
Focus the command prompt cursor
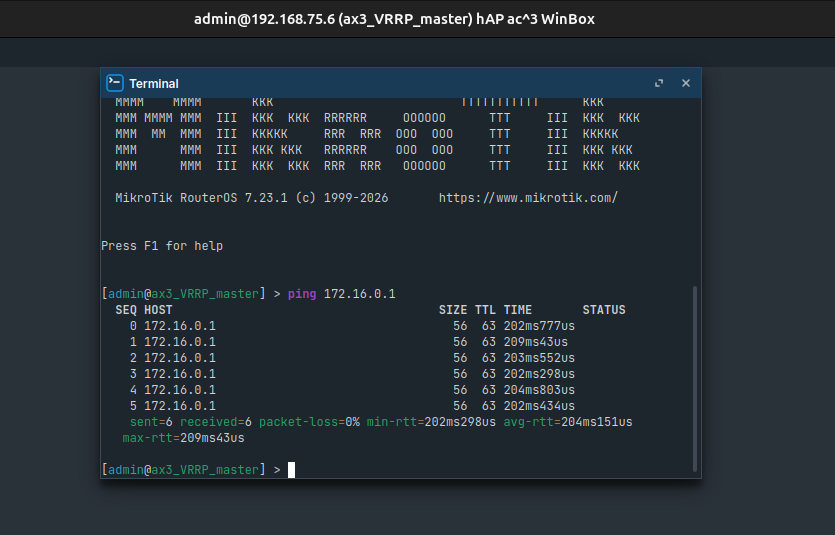[291, 470]
